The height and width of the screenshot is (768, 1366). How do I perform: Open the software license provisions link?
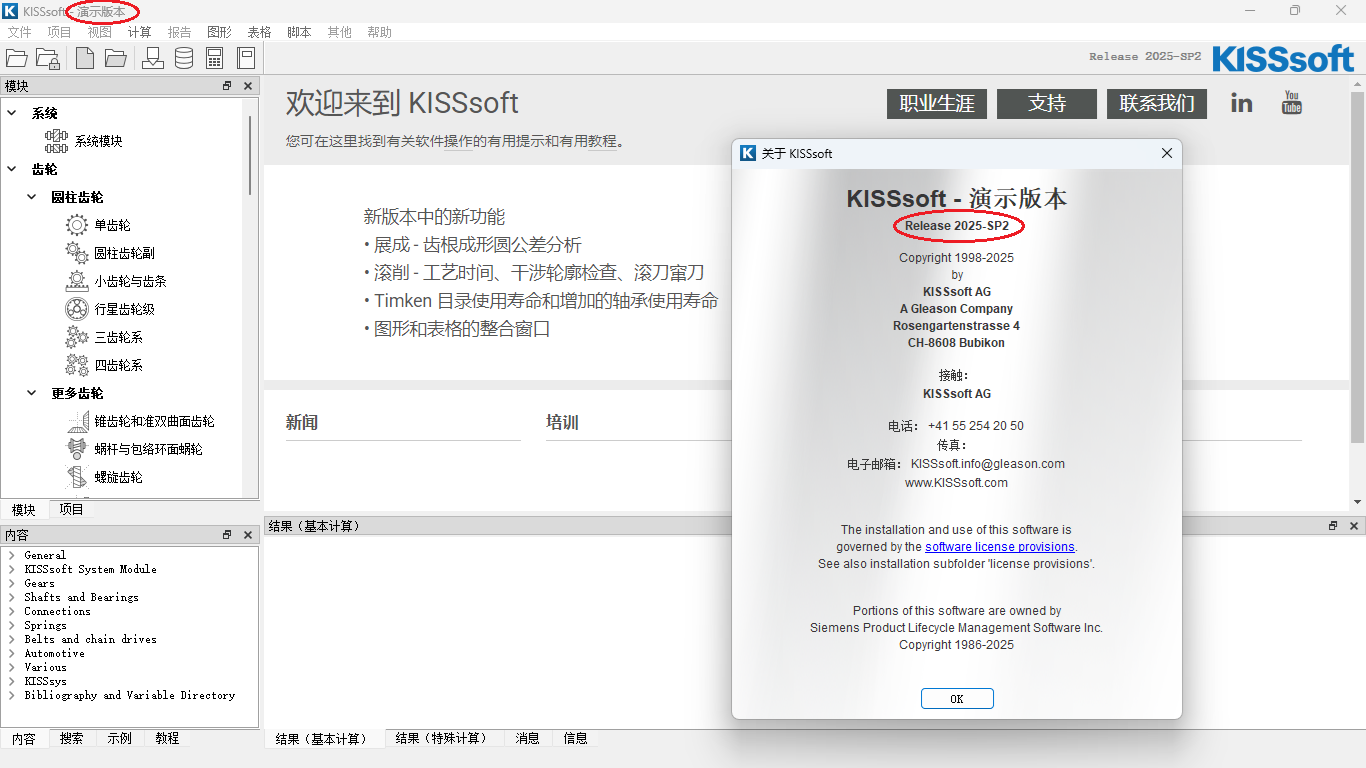pos(999,547)
